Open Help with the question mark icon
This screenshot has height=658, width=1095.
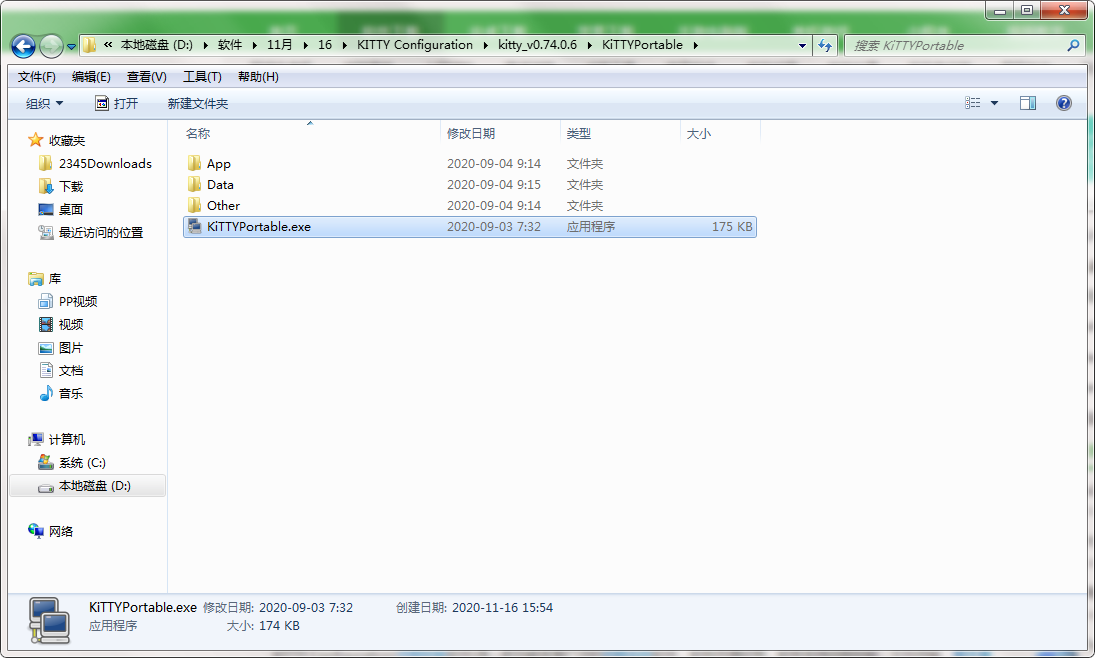click(1064, 103)
